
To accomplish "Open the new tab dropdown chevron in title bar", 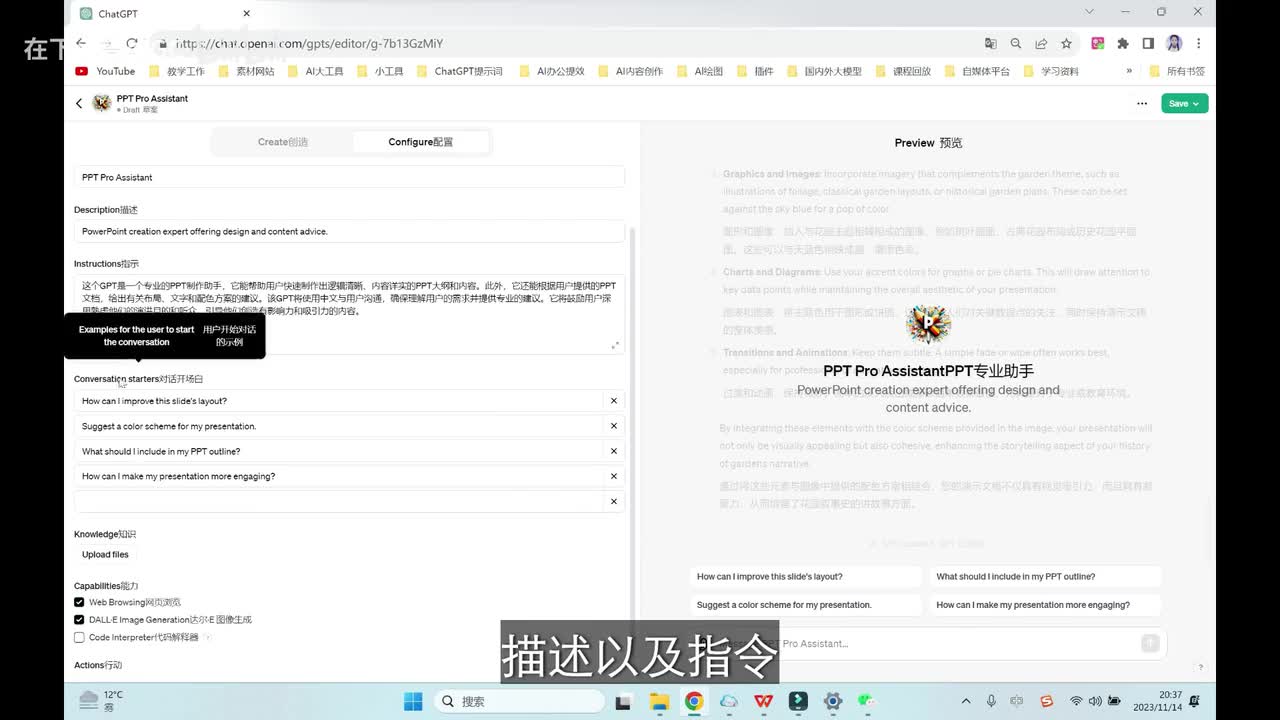I will coord(1089,12).
